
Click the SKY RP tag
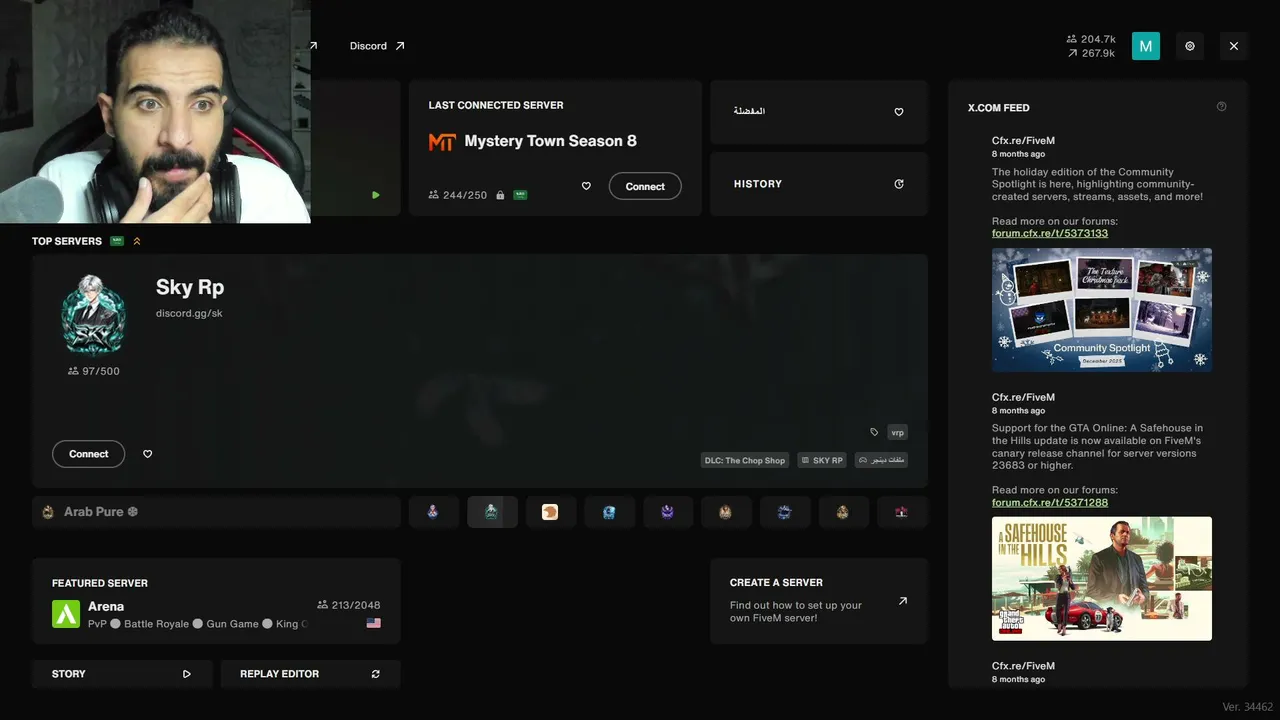click(x=822, y=460)
